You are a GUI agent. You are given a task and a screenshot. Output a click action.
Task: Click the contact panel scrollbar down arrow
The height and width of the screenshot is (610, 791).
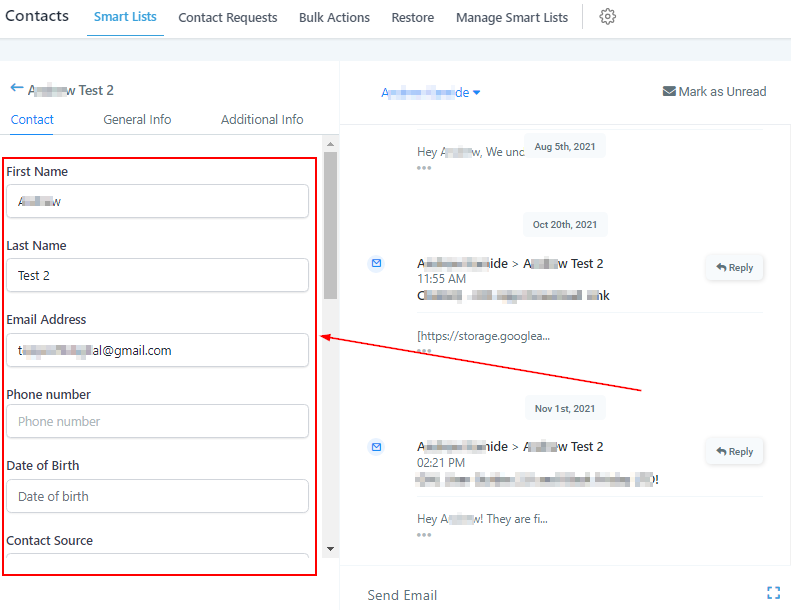coord(331,549)
